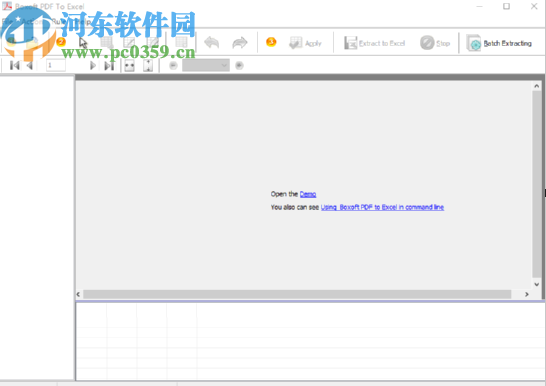
Task: Click the 'You also can see' text
Action: tap(295, 207)
